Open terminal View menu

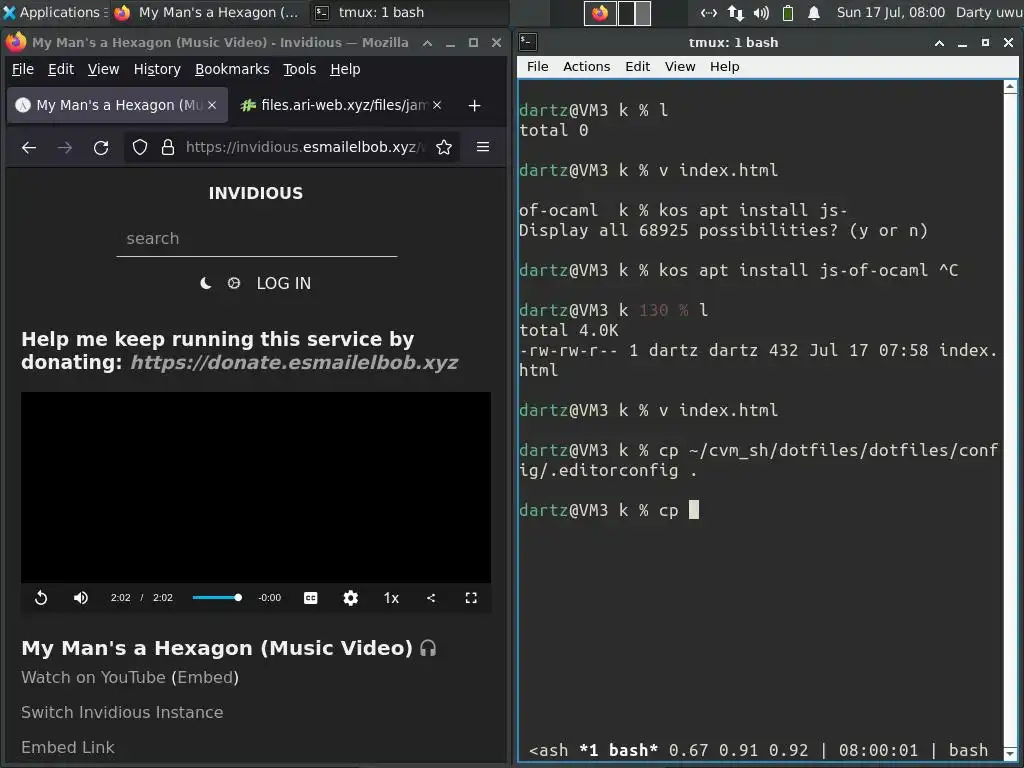click(x=680, y=67)
